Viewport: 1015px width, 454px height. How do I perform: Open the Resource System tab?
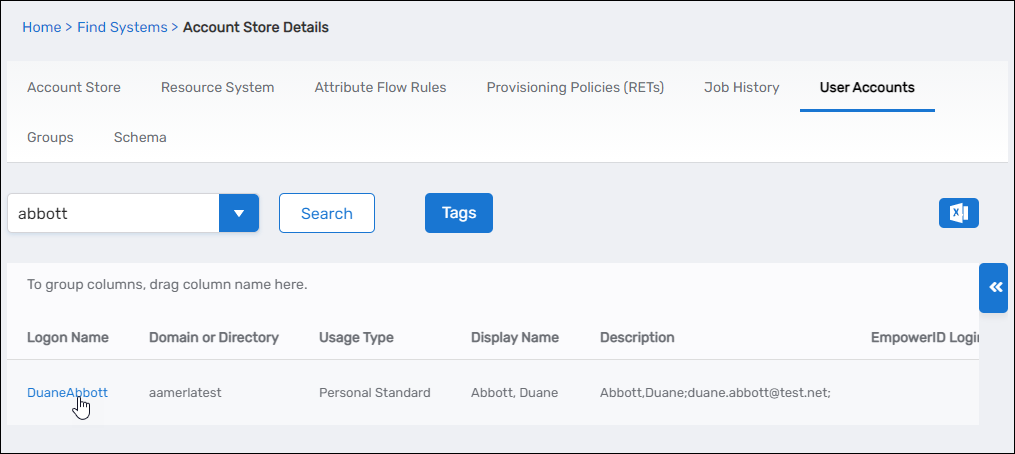(x=217, y=87)
